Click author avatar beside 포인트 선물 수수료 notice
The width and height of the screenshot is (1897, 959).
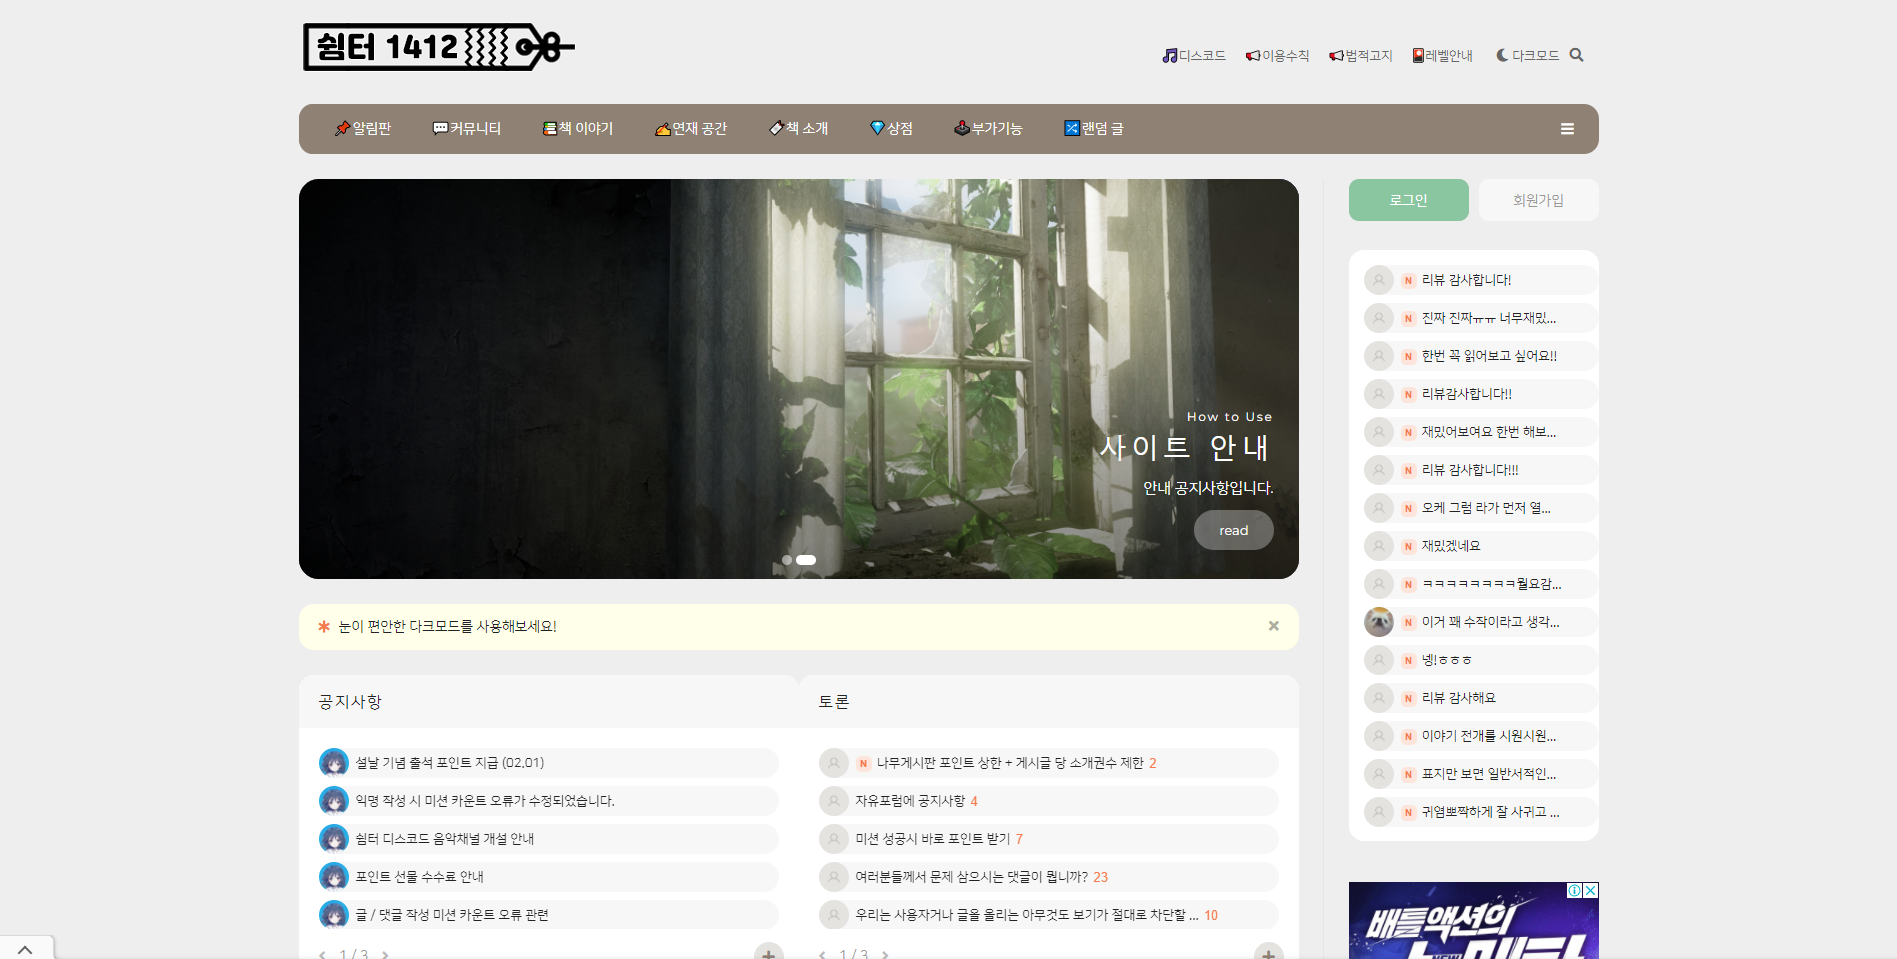tap(334, 877)
